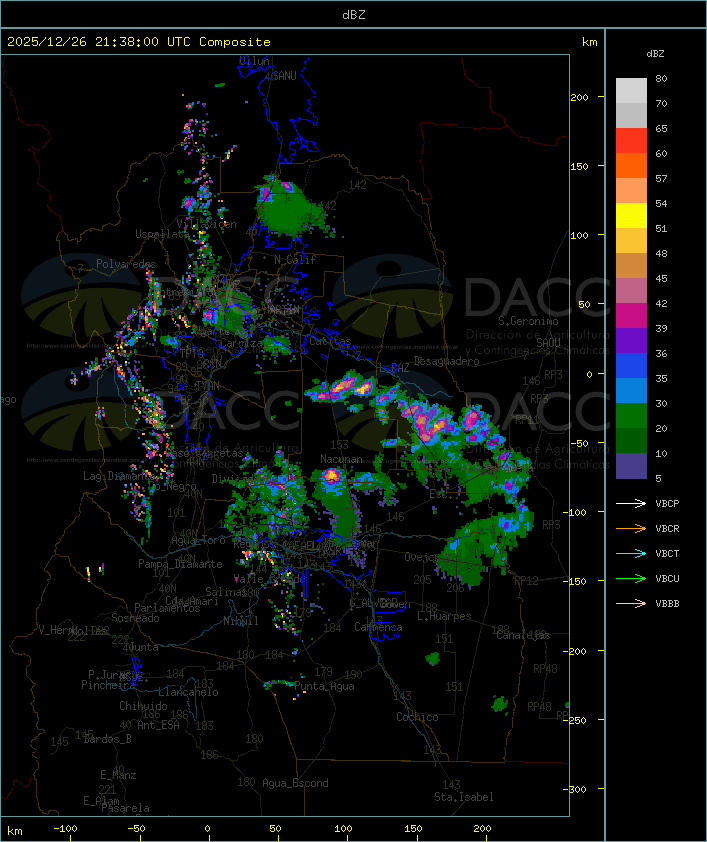Click the 'Parlamentos' map label
This screenshot has width=707, height=842.
pyautogui.click(x=167, y=608)
